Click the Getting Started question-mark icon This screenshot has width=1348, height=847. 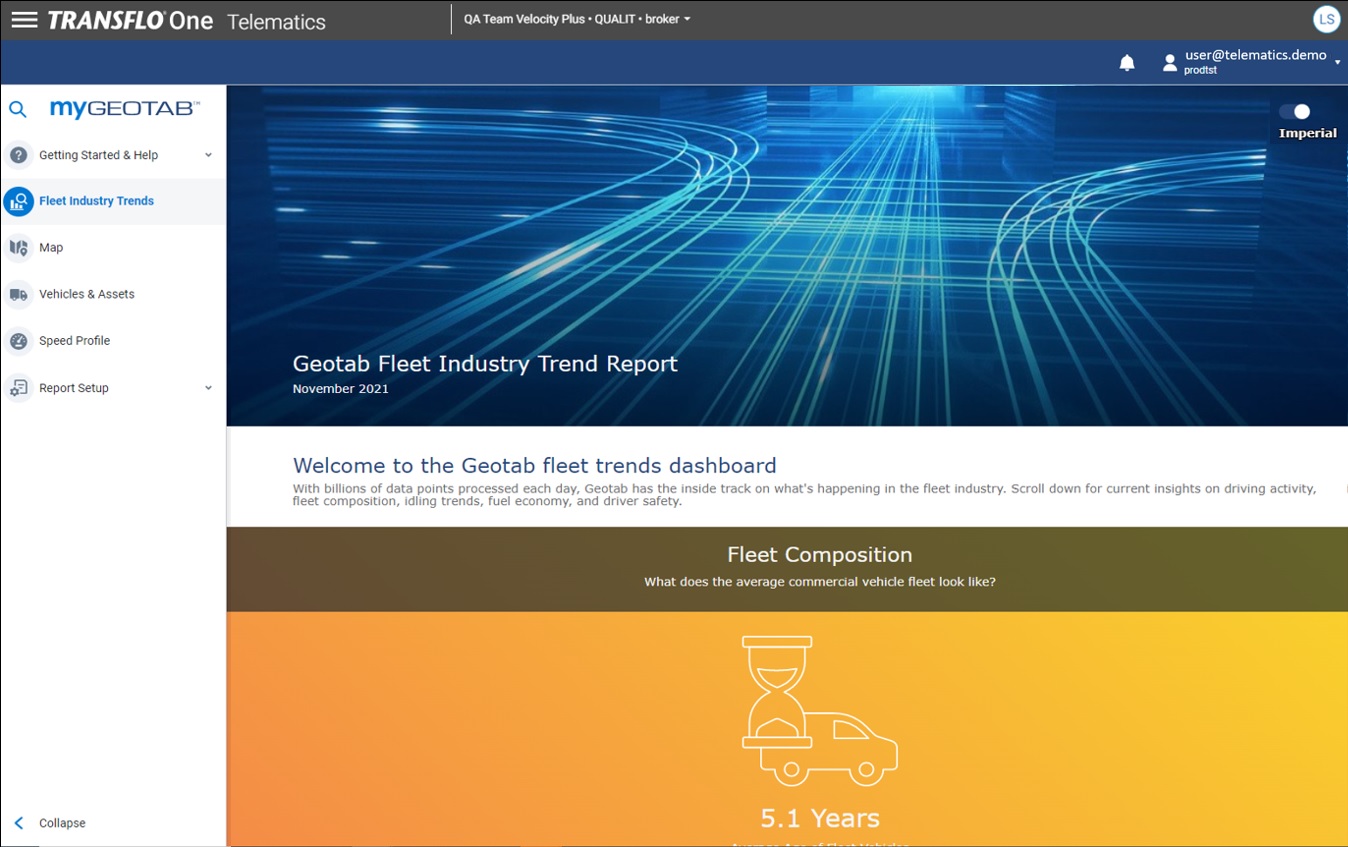coord(18,155)
